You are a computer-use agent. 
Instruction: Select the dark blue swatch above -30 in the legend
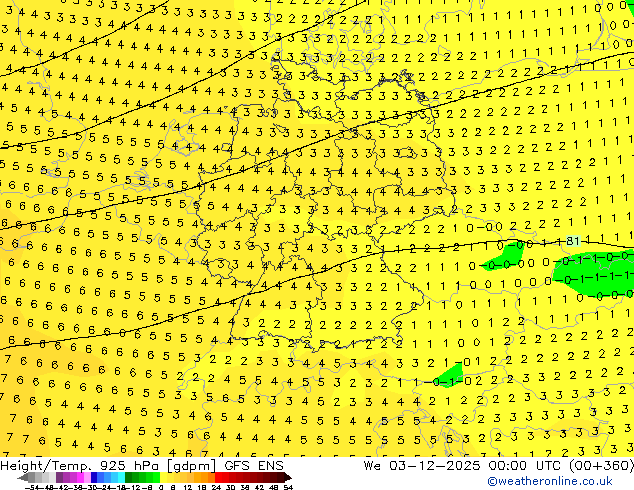pos(94,477)
